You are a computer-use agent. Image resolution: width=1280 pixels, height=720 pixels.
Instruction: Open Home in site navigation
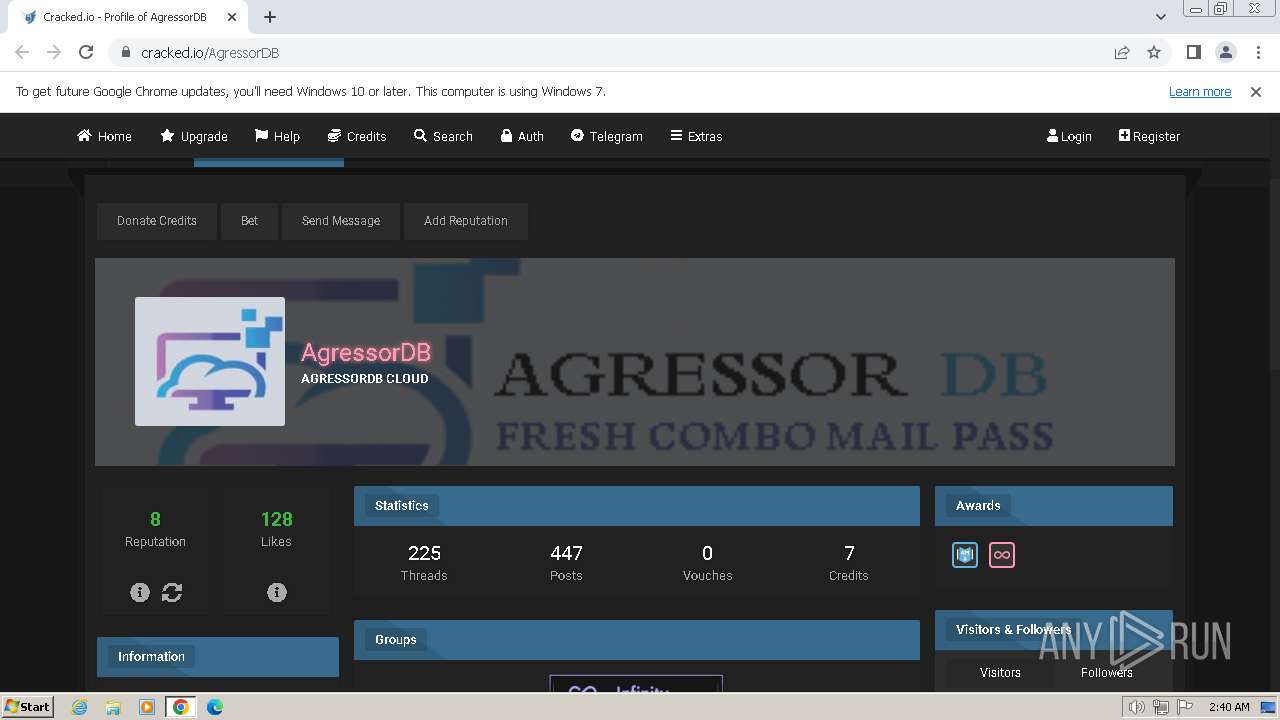pos(104,136)
